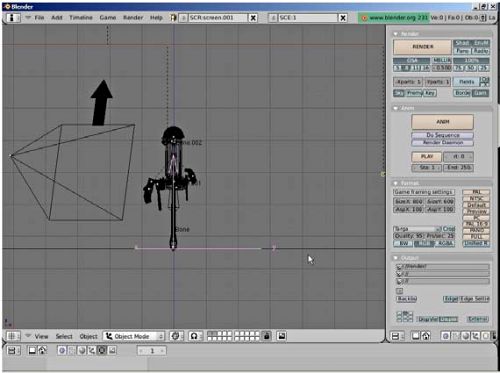Image resolution: width=500 pixels, height=373 pixels.
Task: Open the Help menu
Action: pos(156,17)
